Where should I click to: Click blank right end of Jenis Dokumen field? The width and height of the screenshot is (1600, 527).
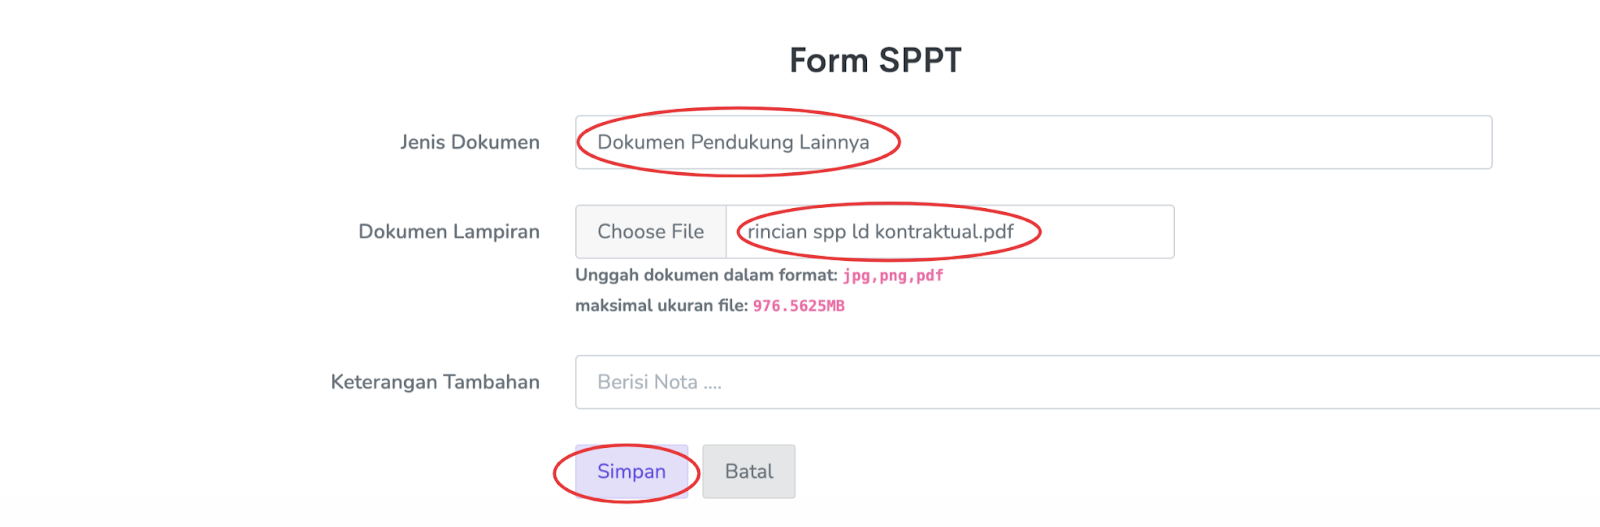pos(1400,142)
